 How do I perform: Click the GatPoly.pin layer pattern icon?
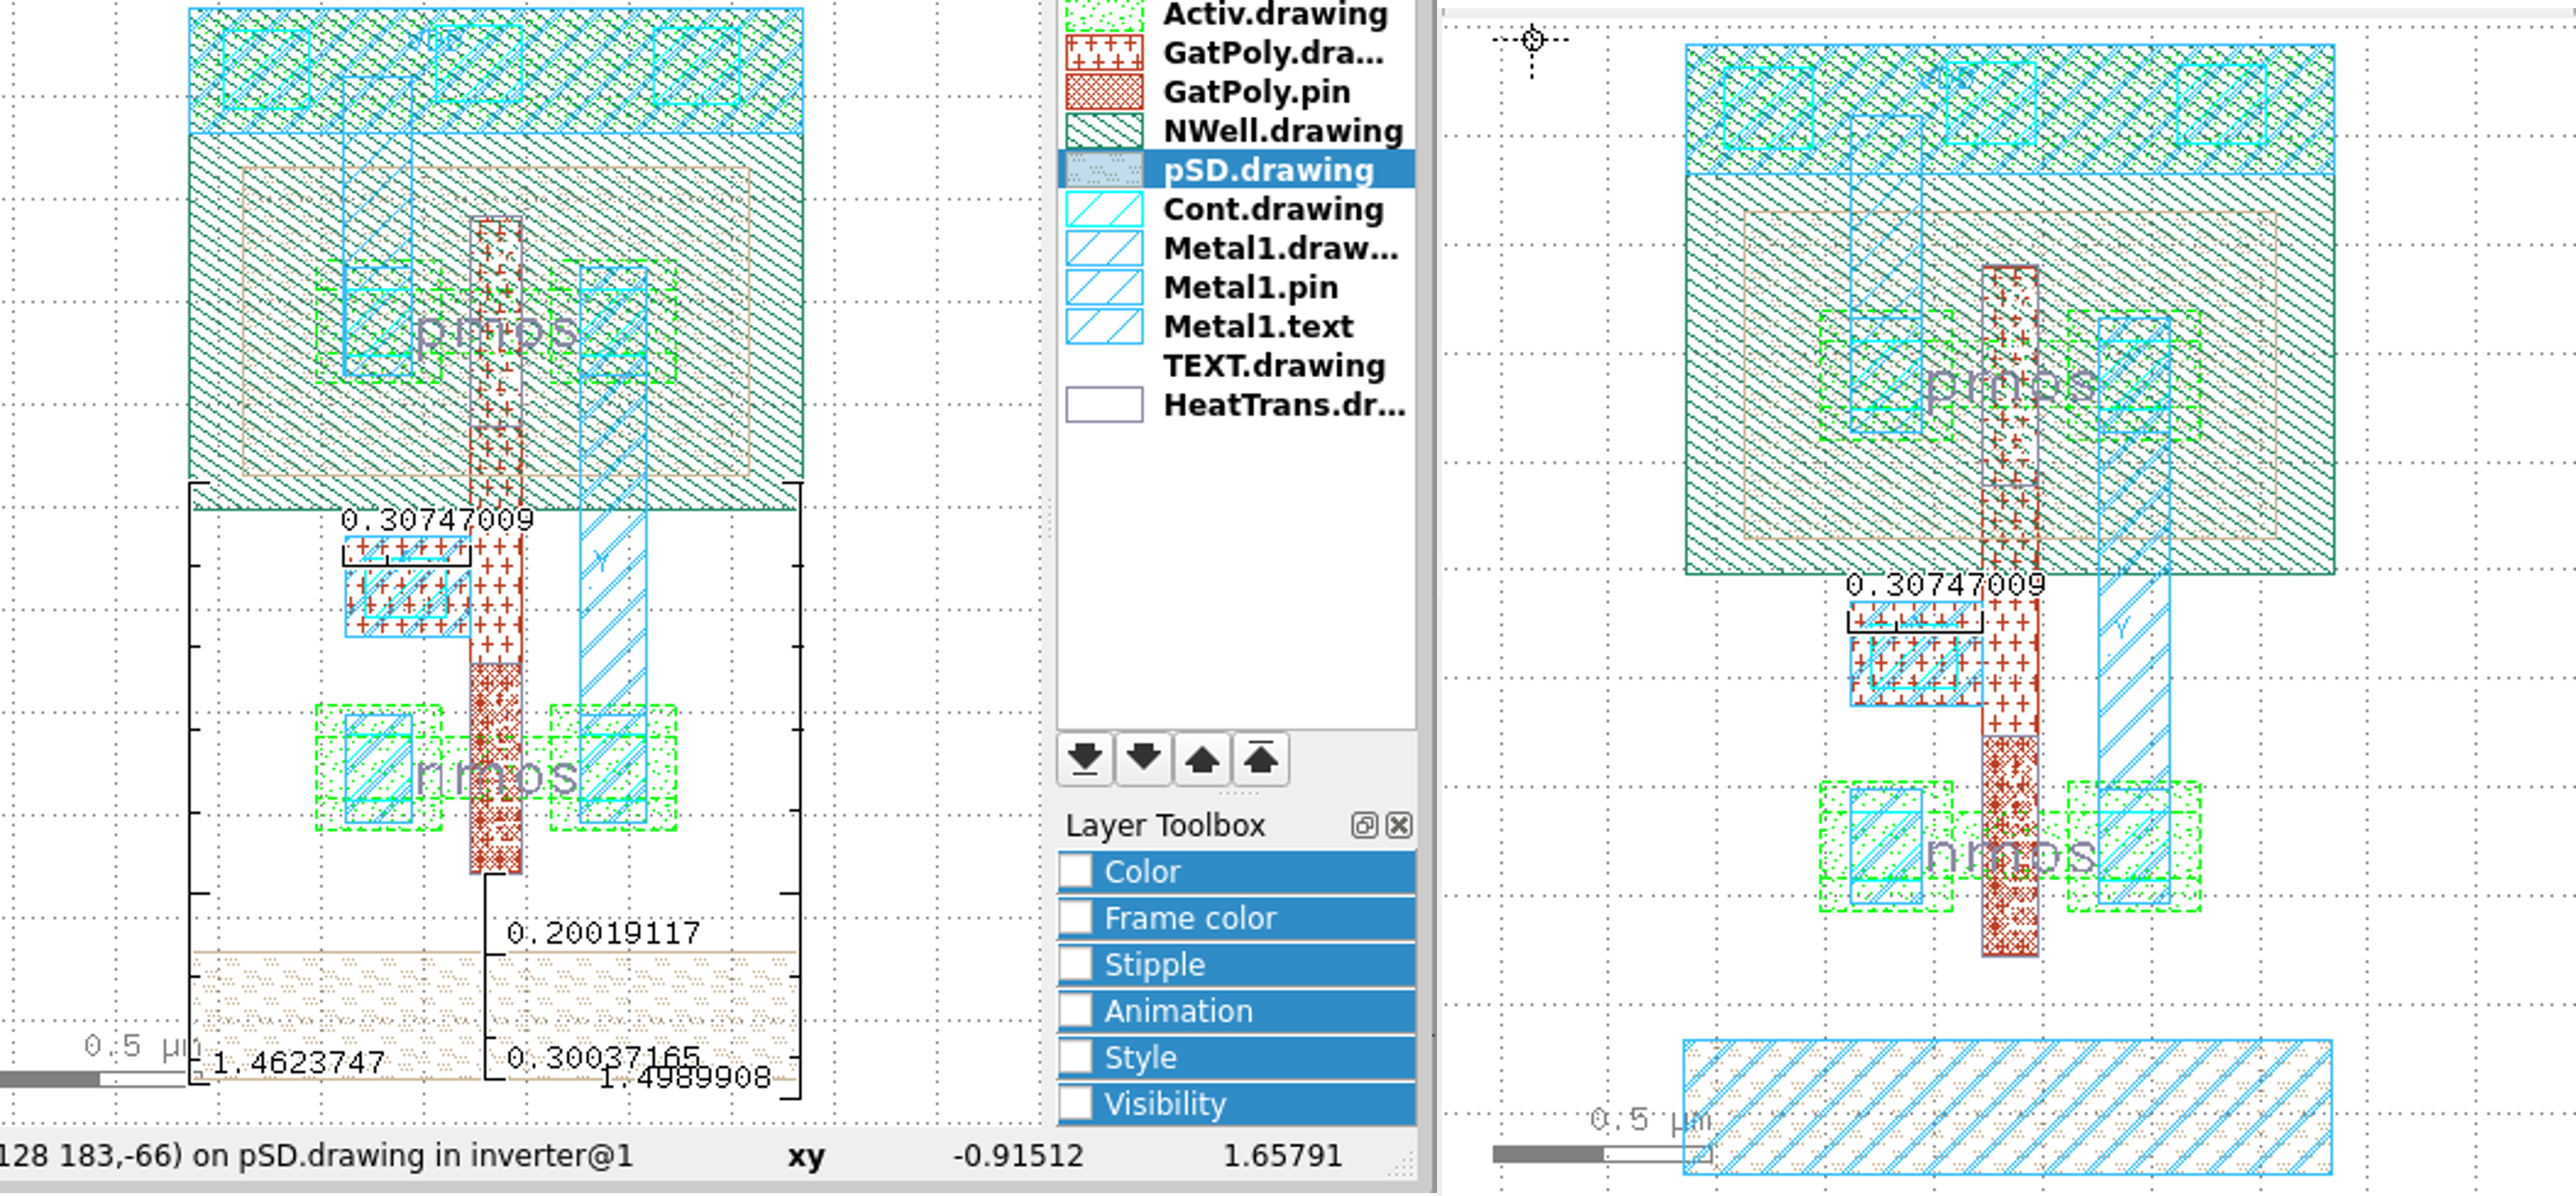click(1104, 92)
